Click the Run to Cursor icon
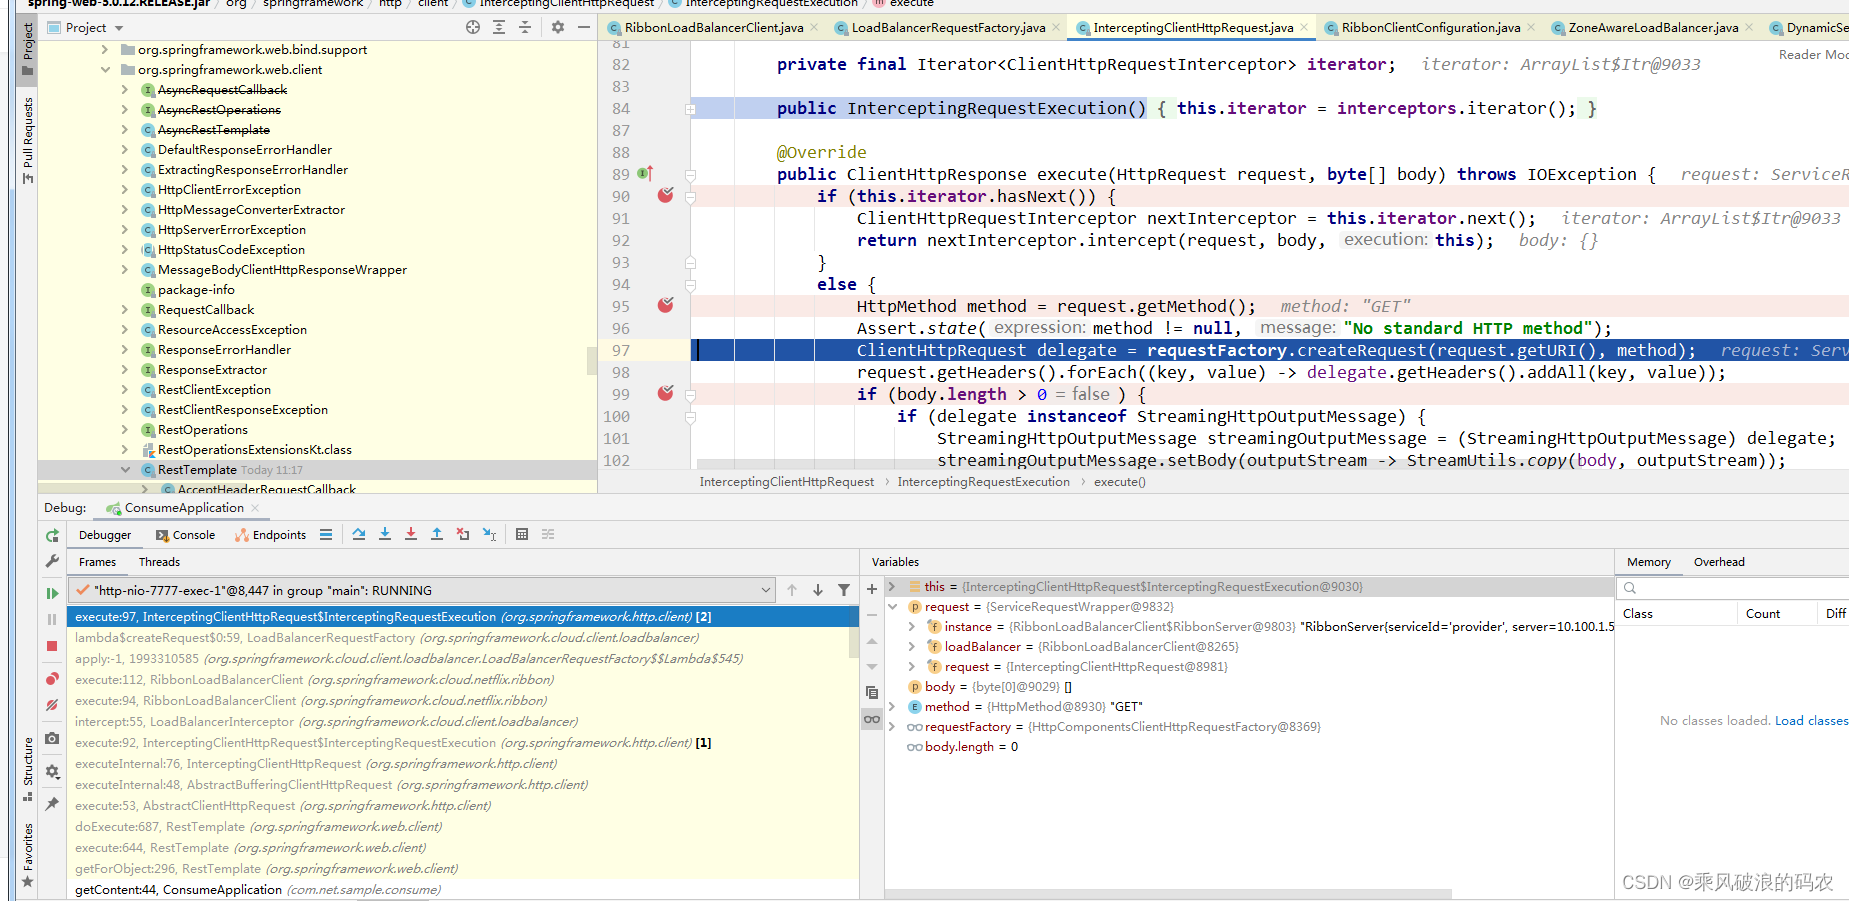 489,535
